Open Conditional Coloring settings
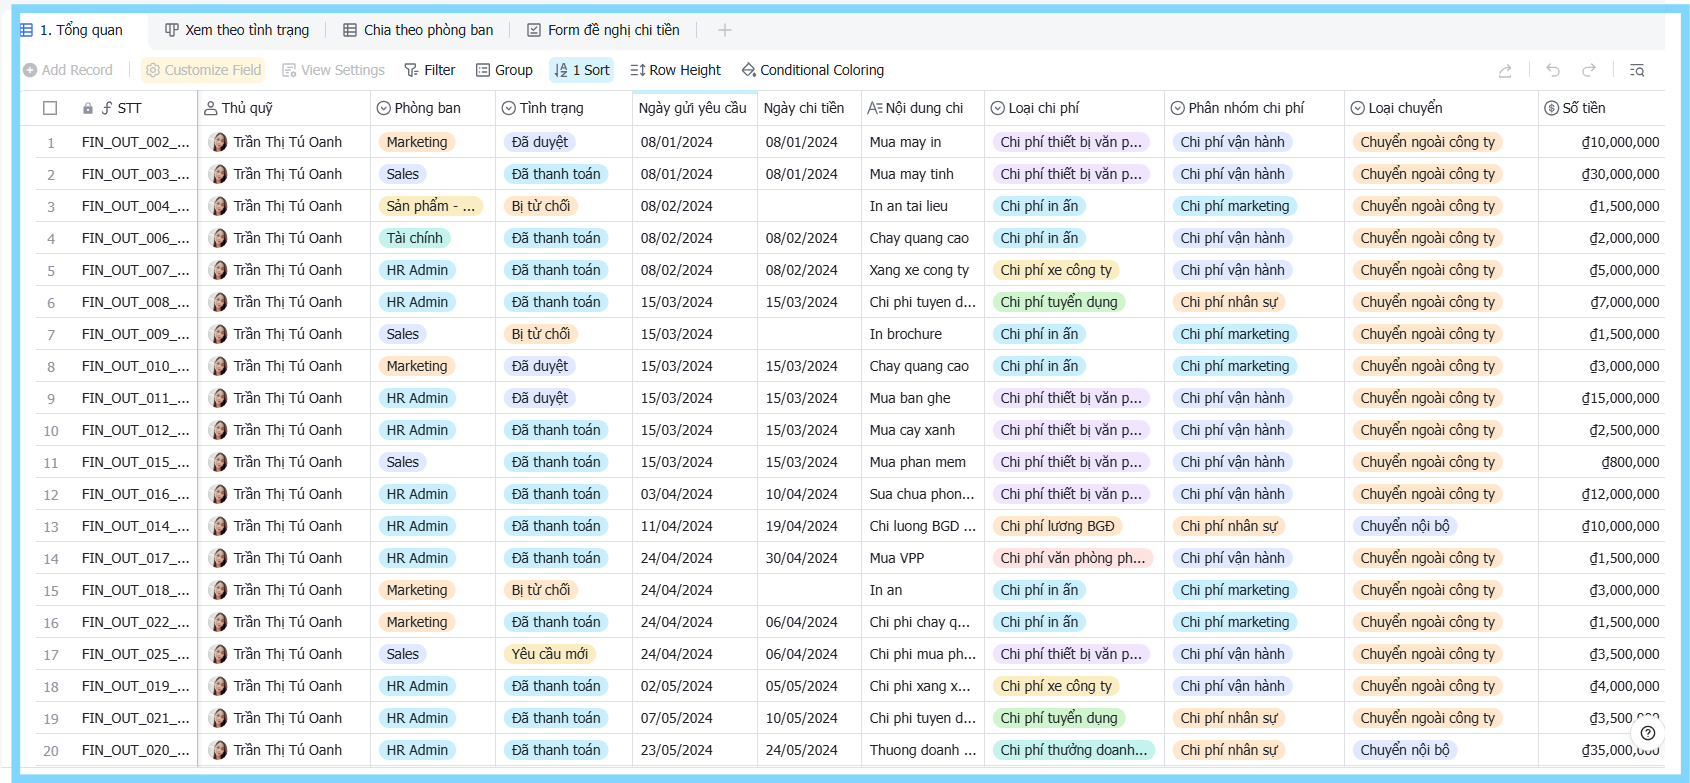 [x=812, y=70]
